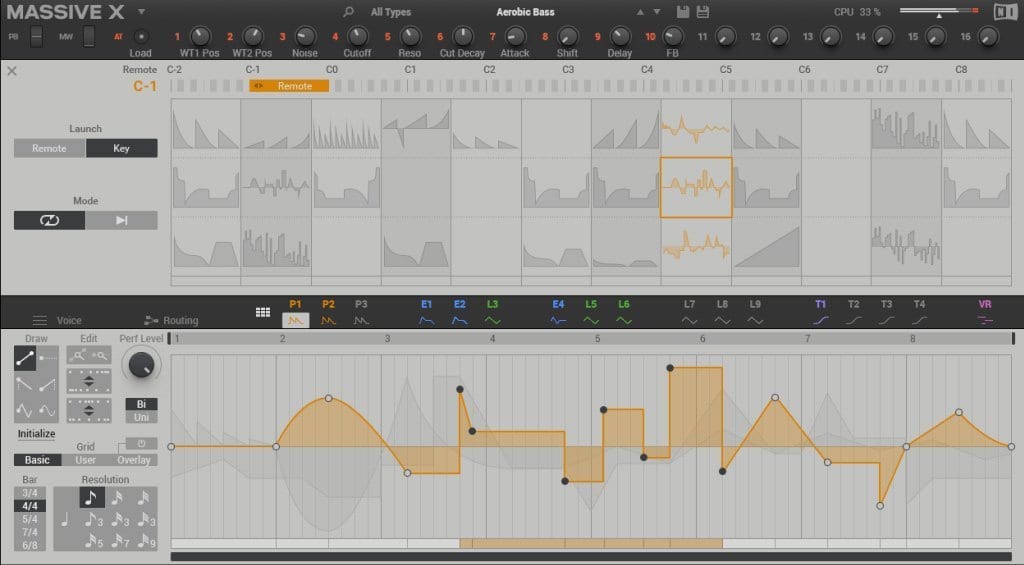The image size is (1024, 565).
Task: Open the L3 LFO tab
Action: point(492,313)
